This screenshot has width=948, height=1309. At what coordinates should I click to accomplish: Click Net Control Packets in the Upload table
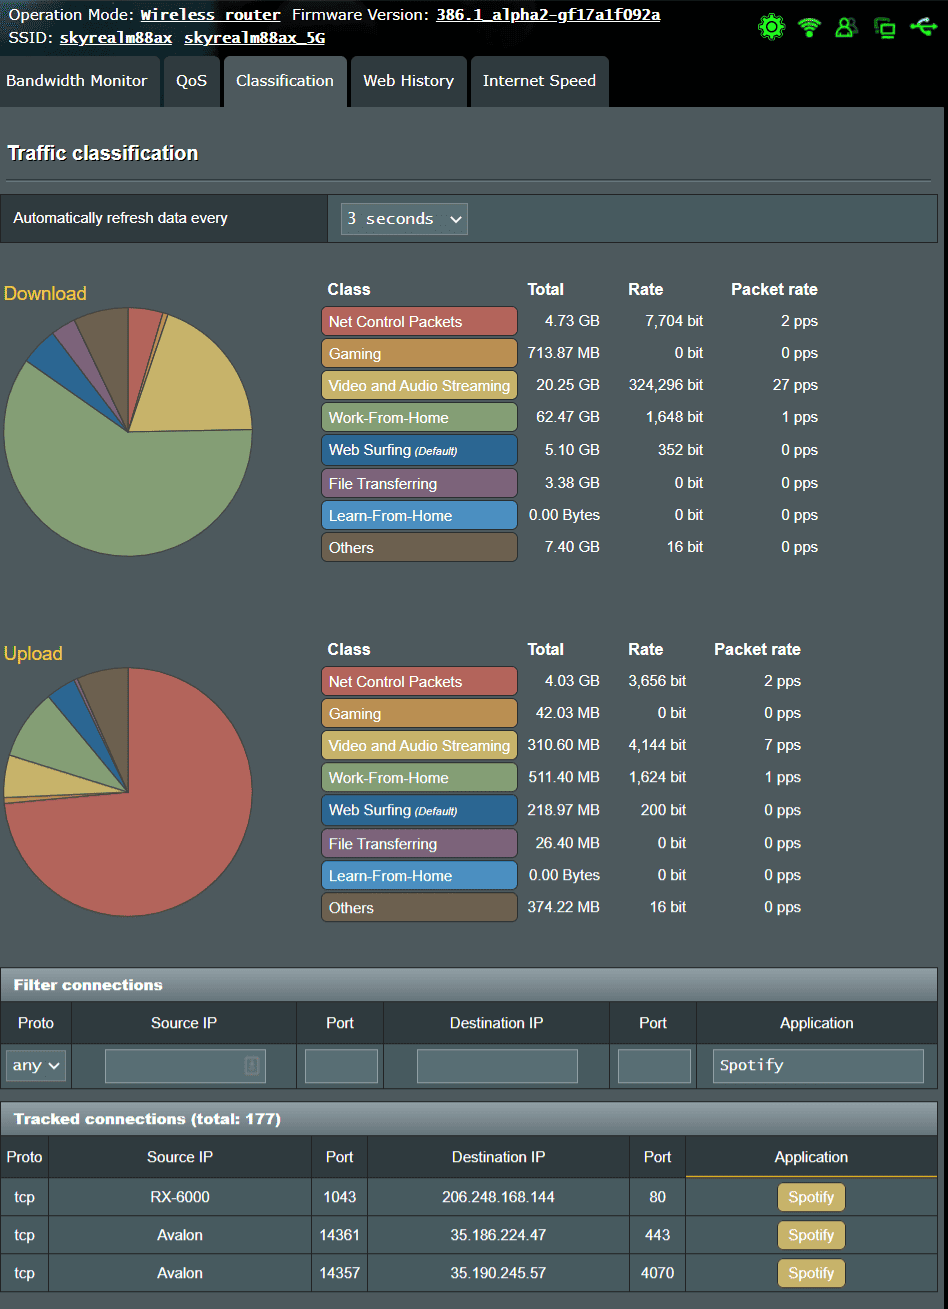point(419,681)
